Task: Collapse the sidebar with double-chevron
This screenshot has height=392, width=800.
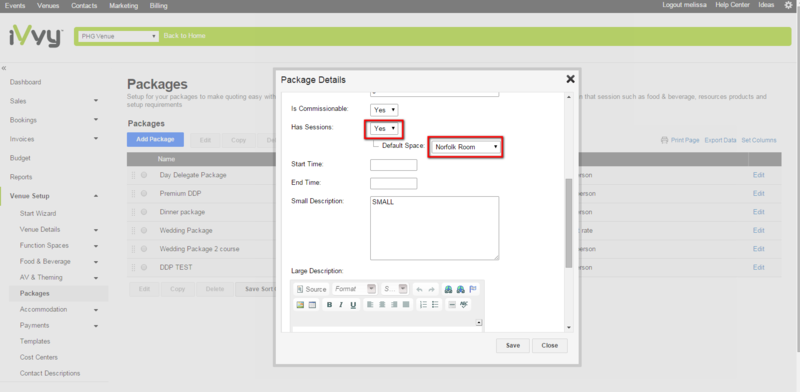Action: 4,68
